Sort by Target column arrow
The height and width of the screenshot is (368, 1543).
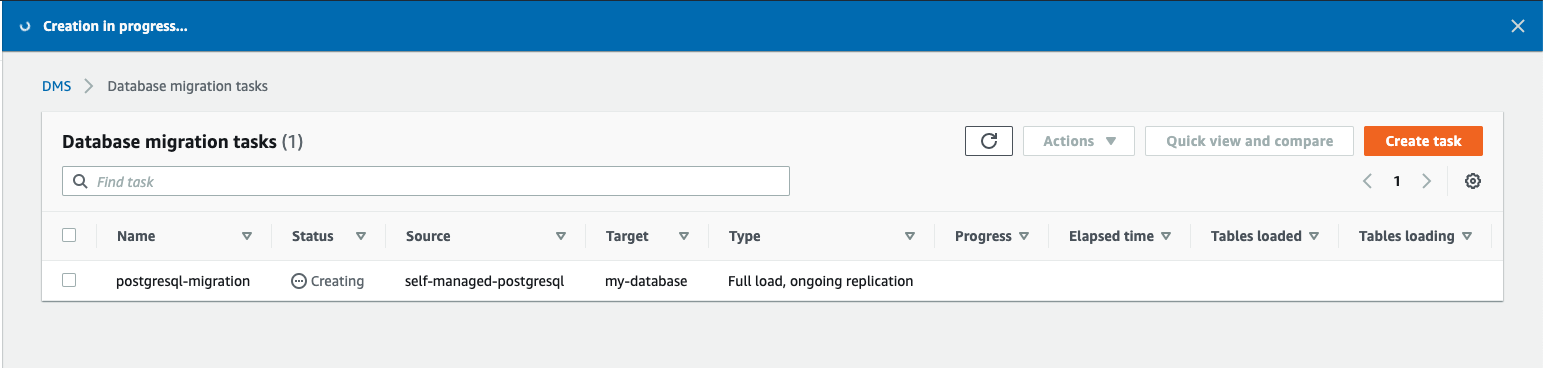tap(684, 237)
